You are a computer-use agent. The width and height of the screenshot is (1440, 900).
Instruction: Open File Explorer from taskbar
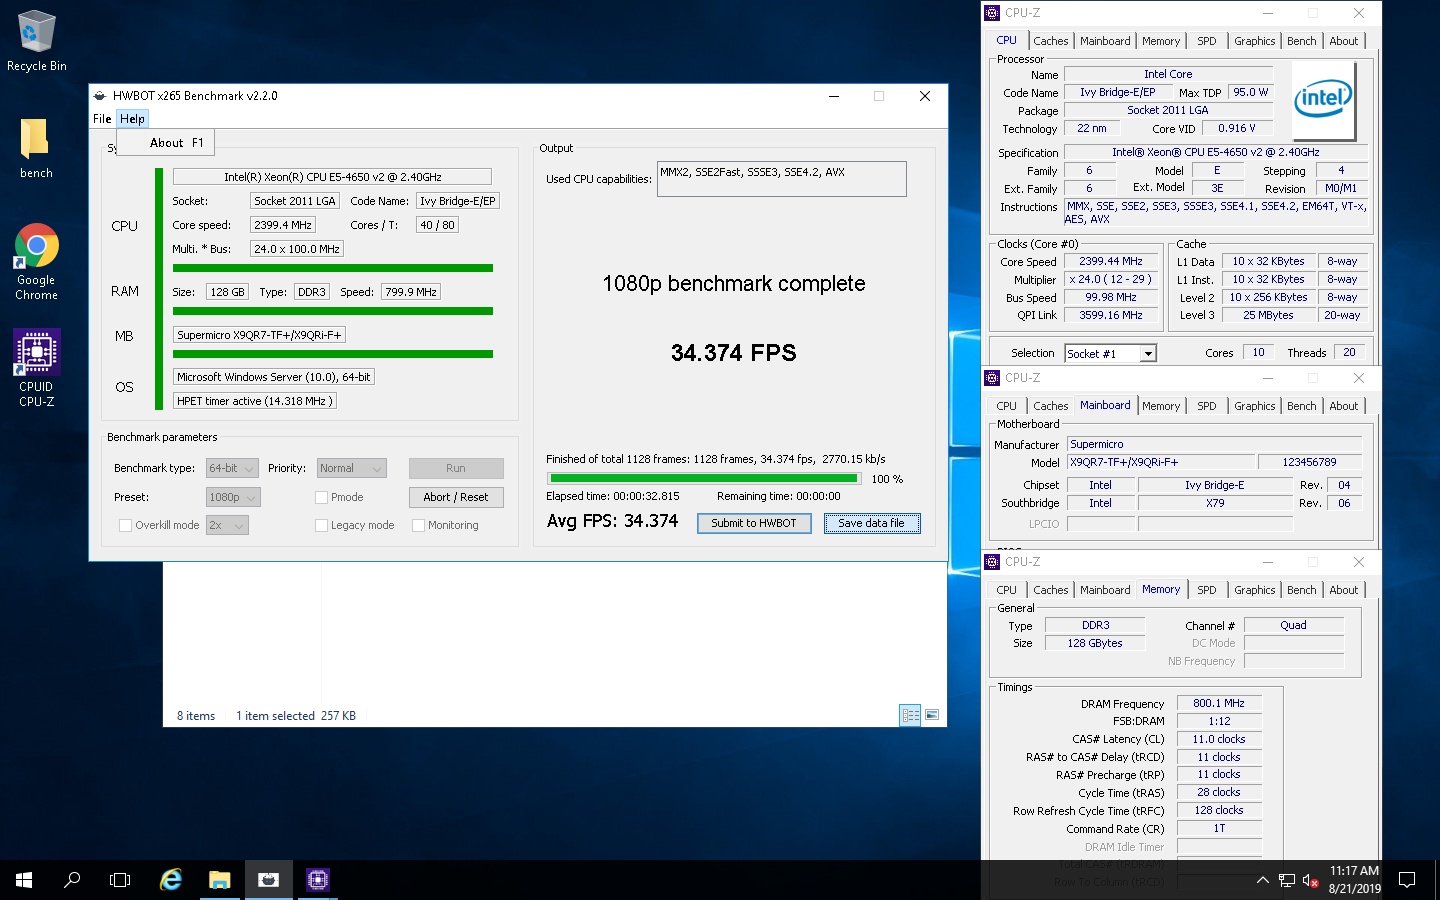click(219, 880)
